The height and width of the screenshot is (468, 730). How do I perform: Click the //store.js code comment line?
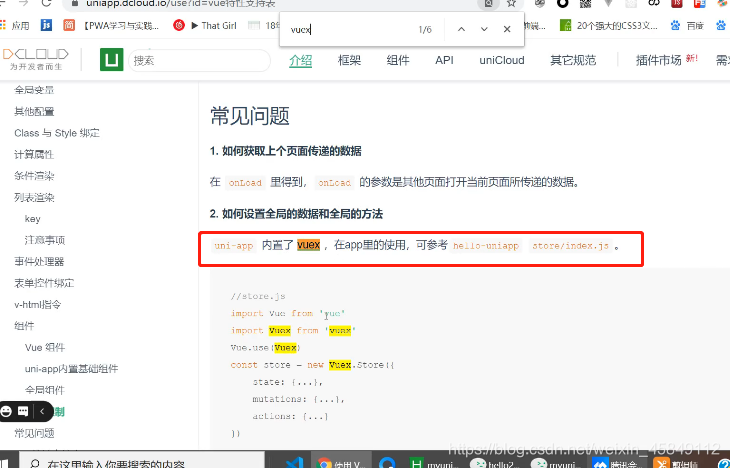point(258,296)
